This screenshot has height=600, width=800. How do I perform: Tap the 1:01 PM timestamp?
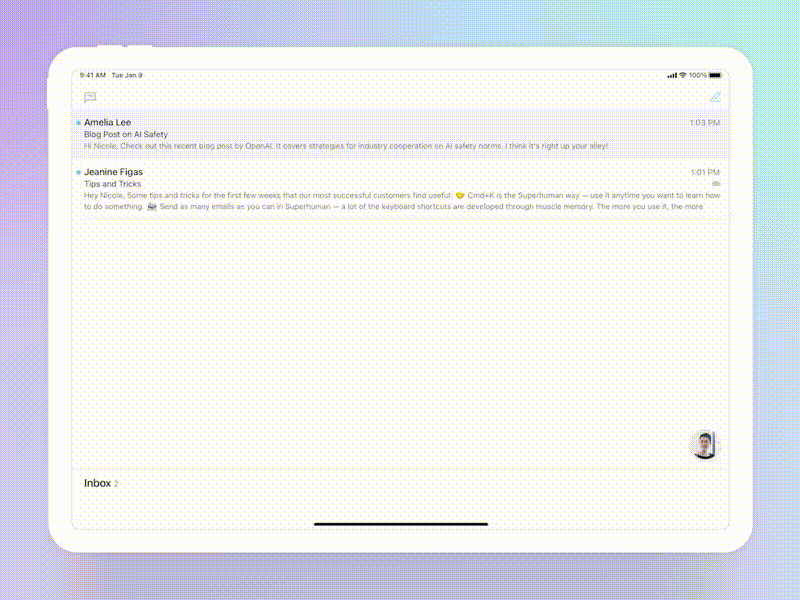pos(705,172)
